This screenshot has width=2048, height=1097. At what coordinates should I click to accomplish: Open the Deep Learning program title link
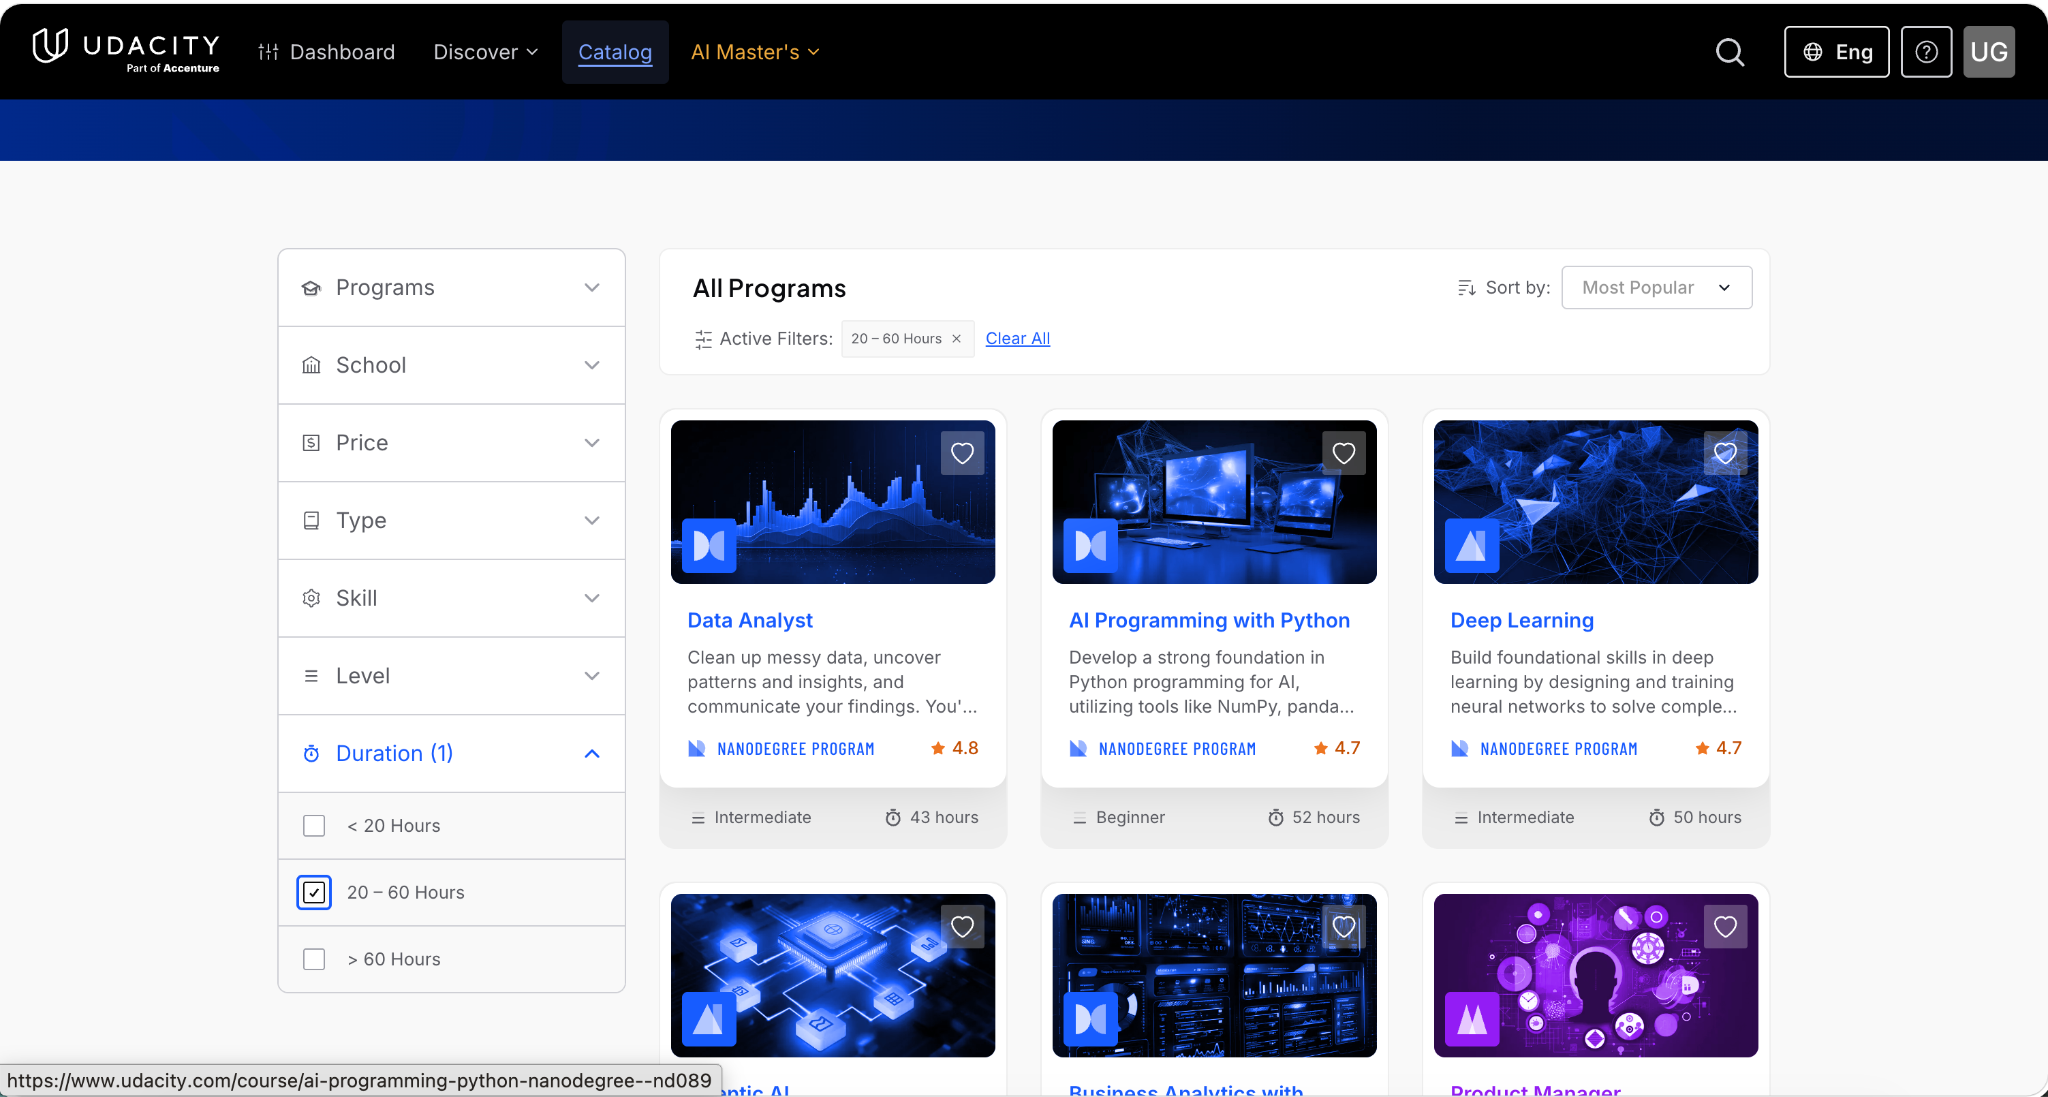pyautogui.click(x=1522, y=620)
